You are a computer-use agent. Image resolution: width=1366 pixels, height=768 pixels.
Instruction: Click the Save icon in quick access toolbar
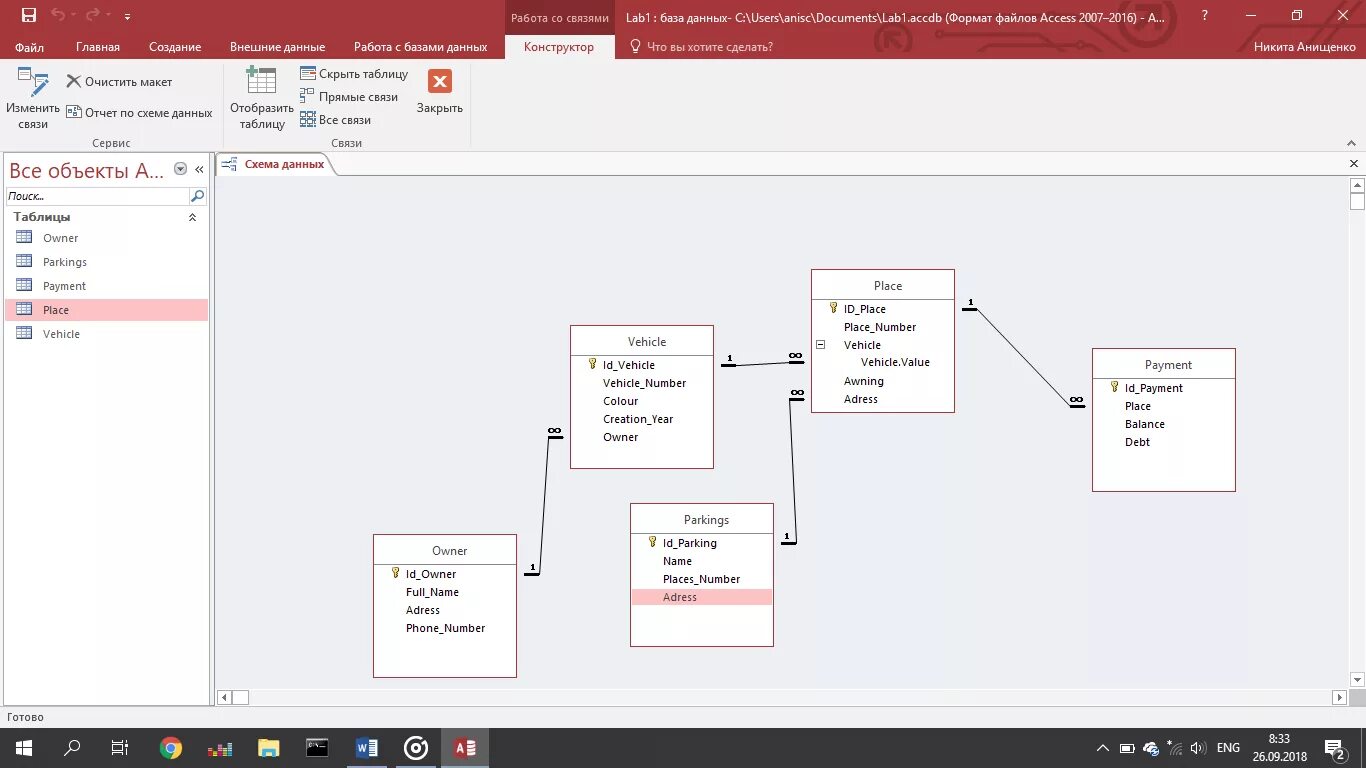[29, 15]
